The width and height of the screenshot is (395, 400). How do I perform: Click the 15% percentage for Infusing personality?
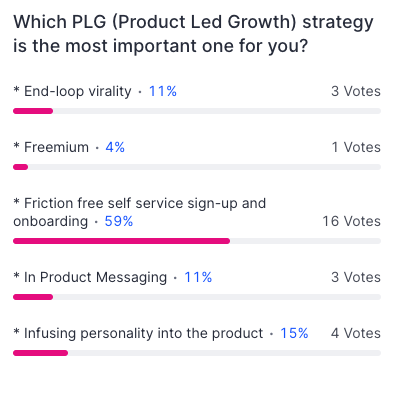click(294, 333)
